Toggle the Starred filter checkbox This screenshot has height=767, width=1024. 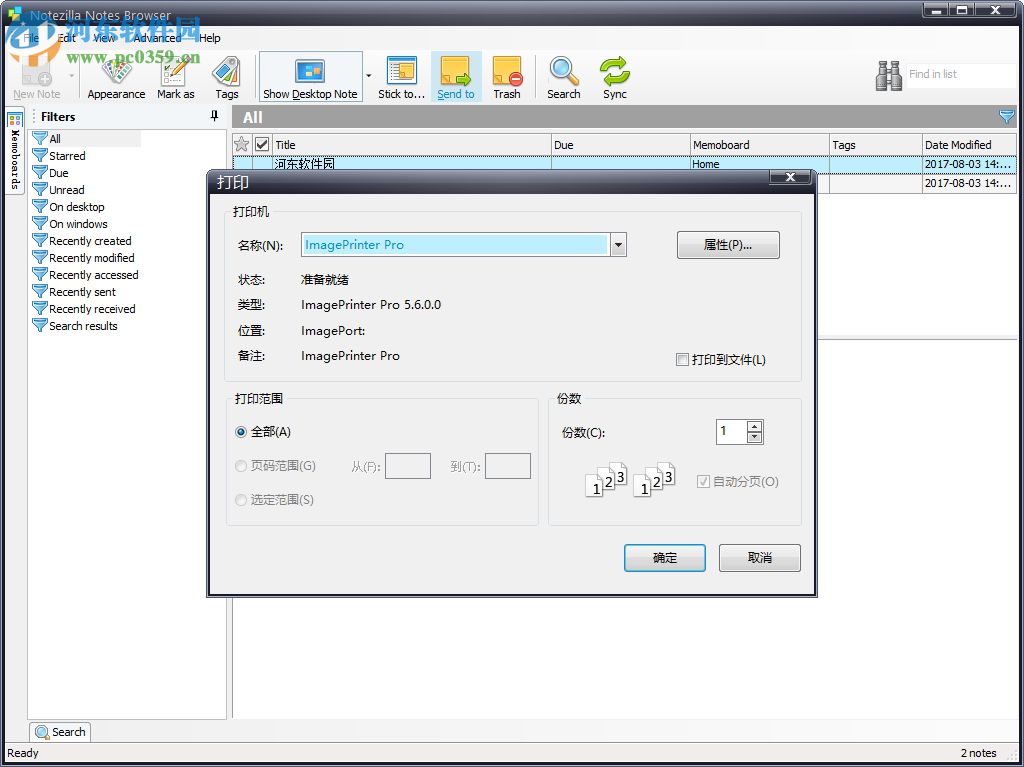pyautogui.click(x=41, y=155)
